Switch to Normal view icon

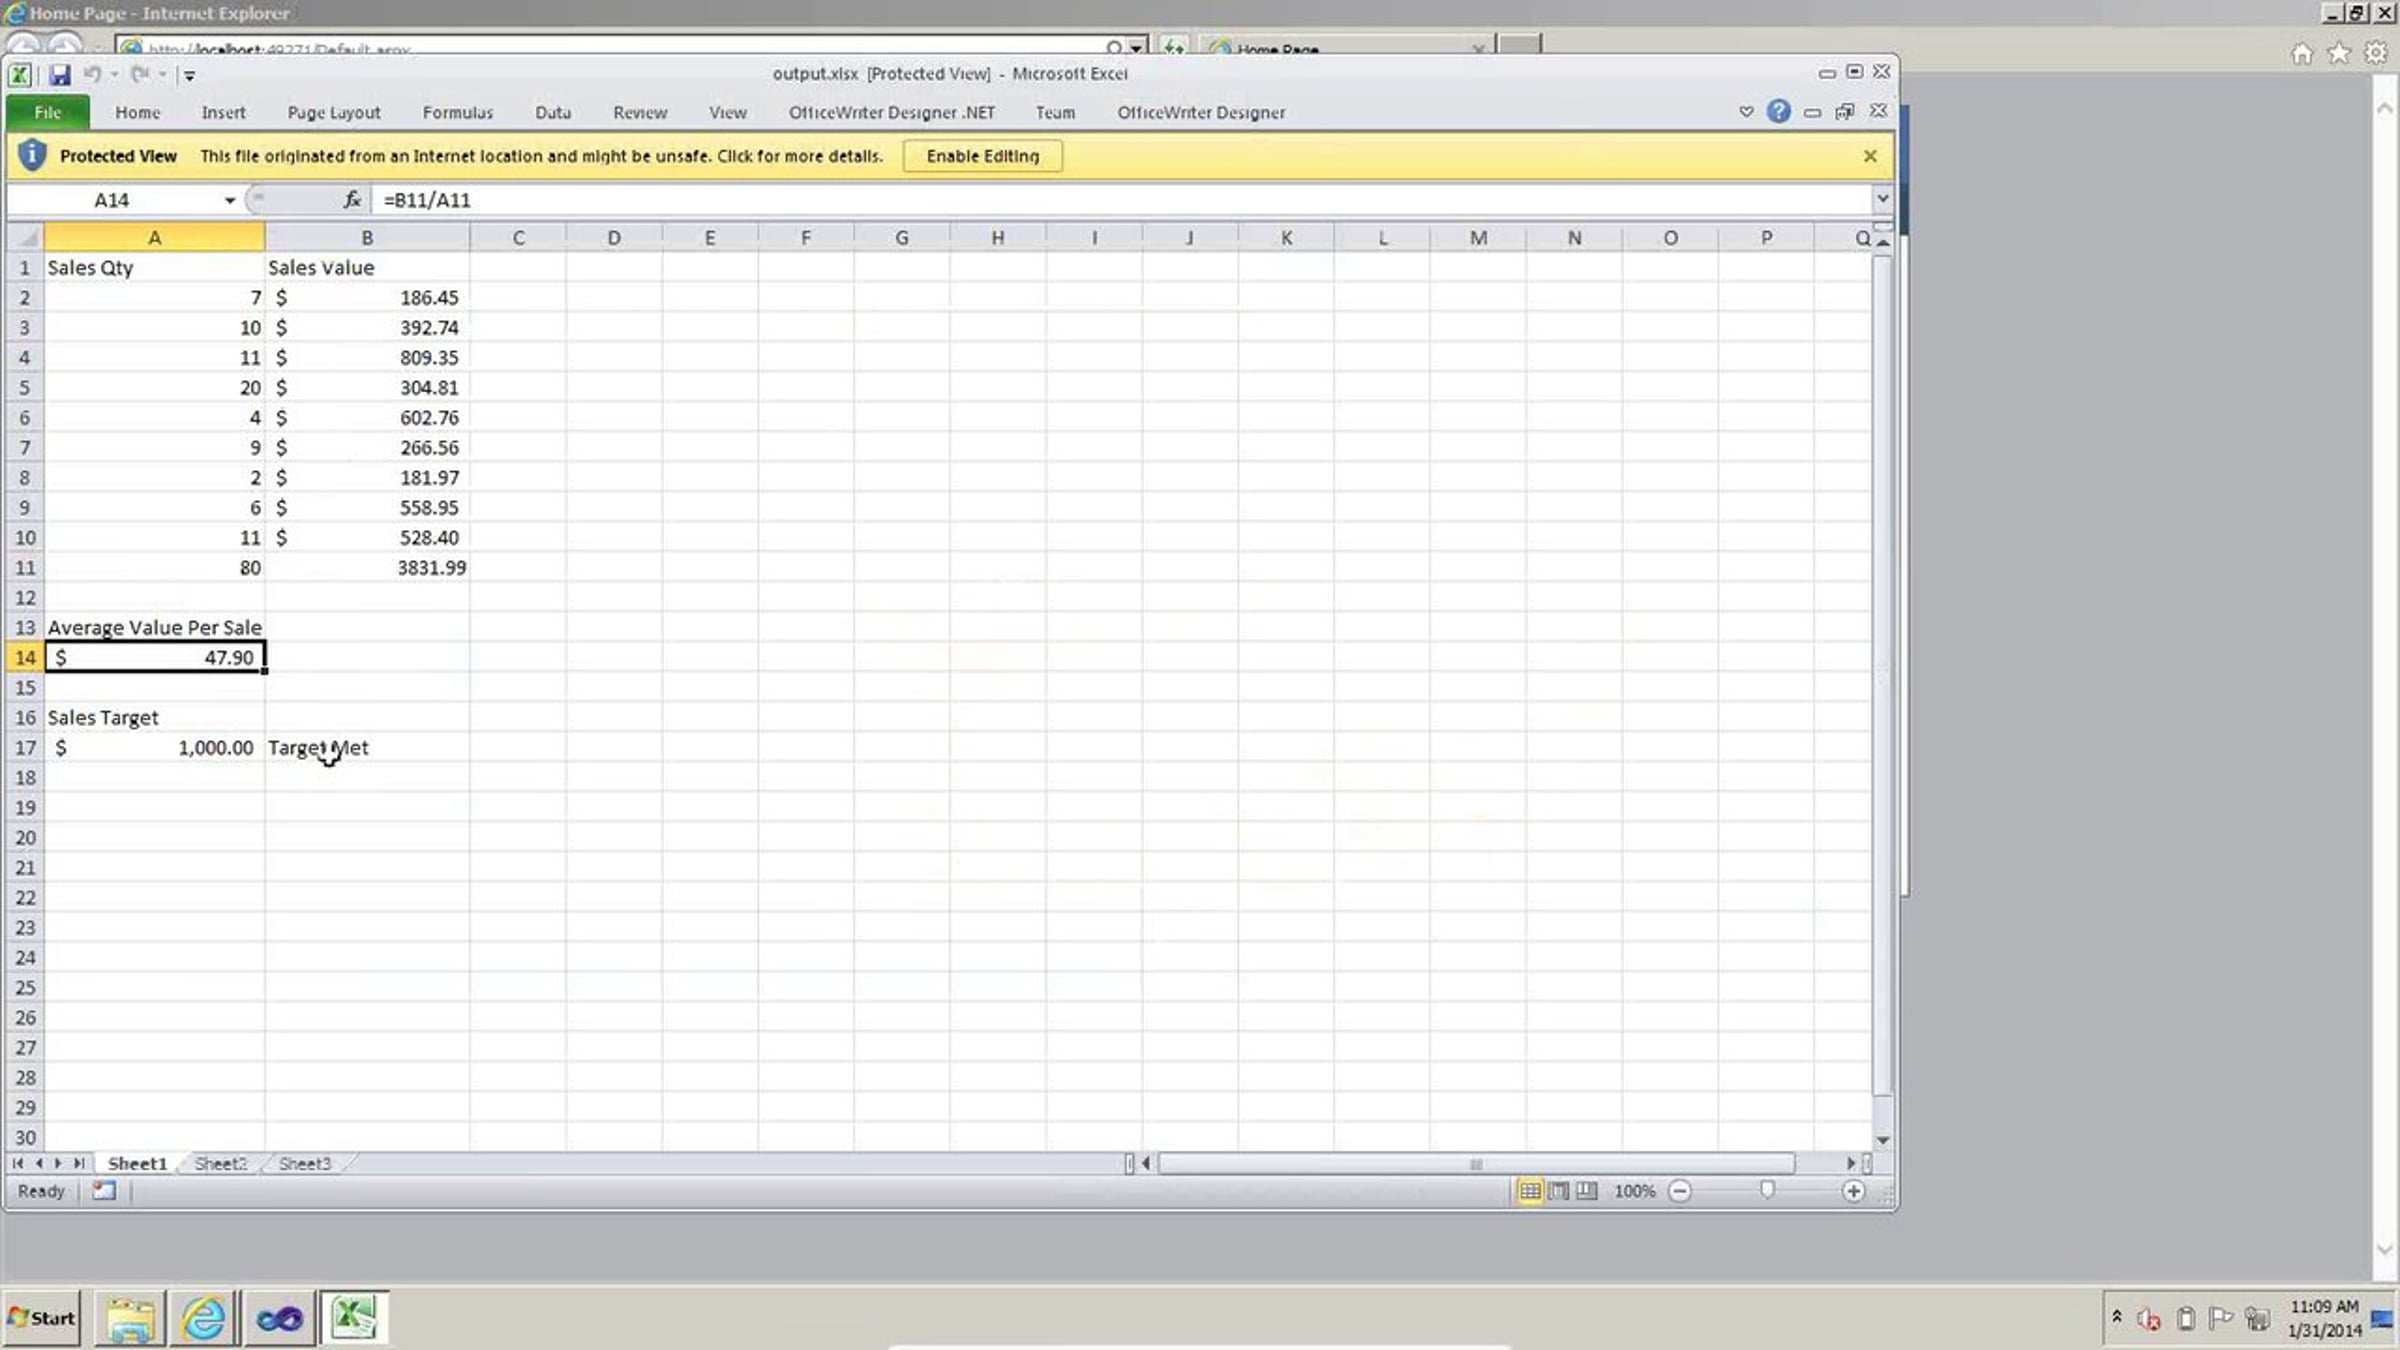[x=1529, y=1191]
